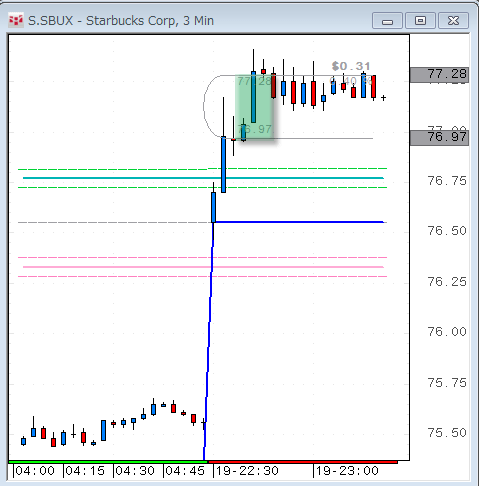Maximize the Starbucks Corp chart window
479x486 pixels.
point(420,21)
